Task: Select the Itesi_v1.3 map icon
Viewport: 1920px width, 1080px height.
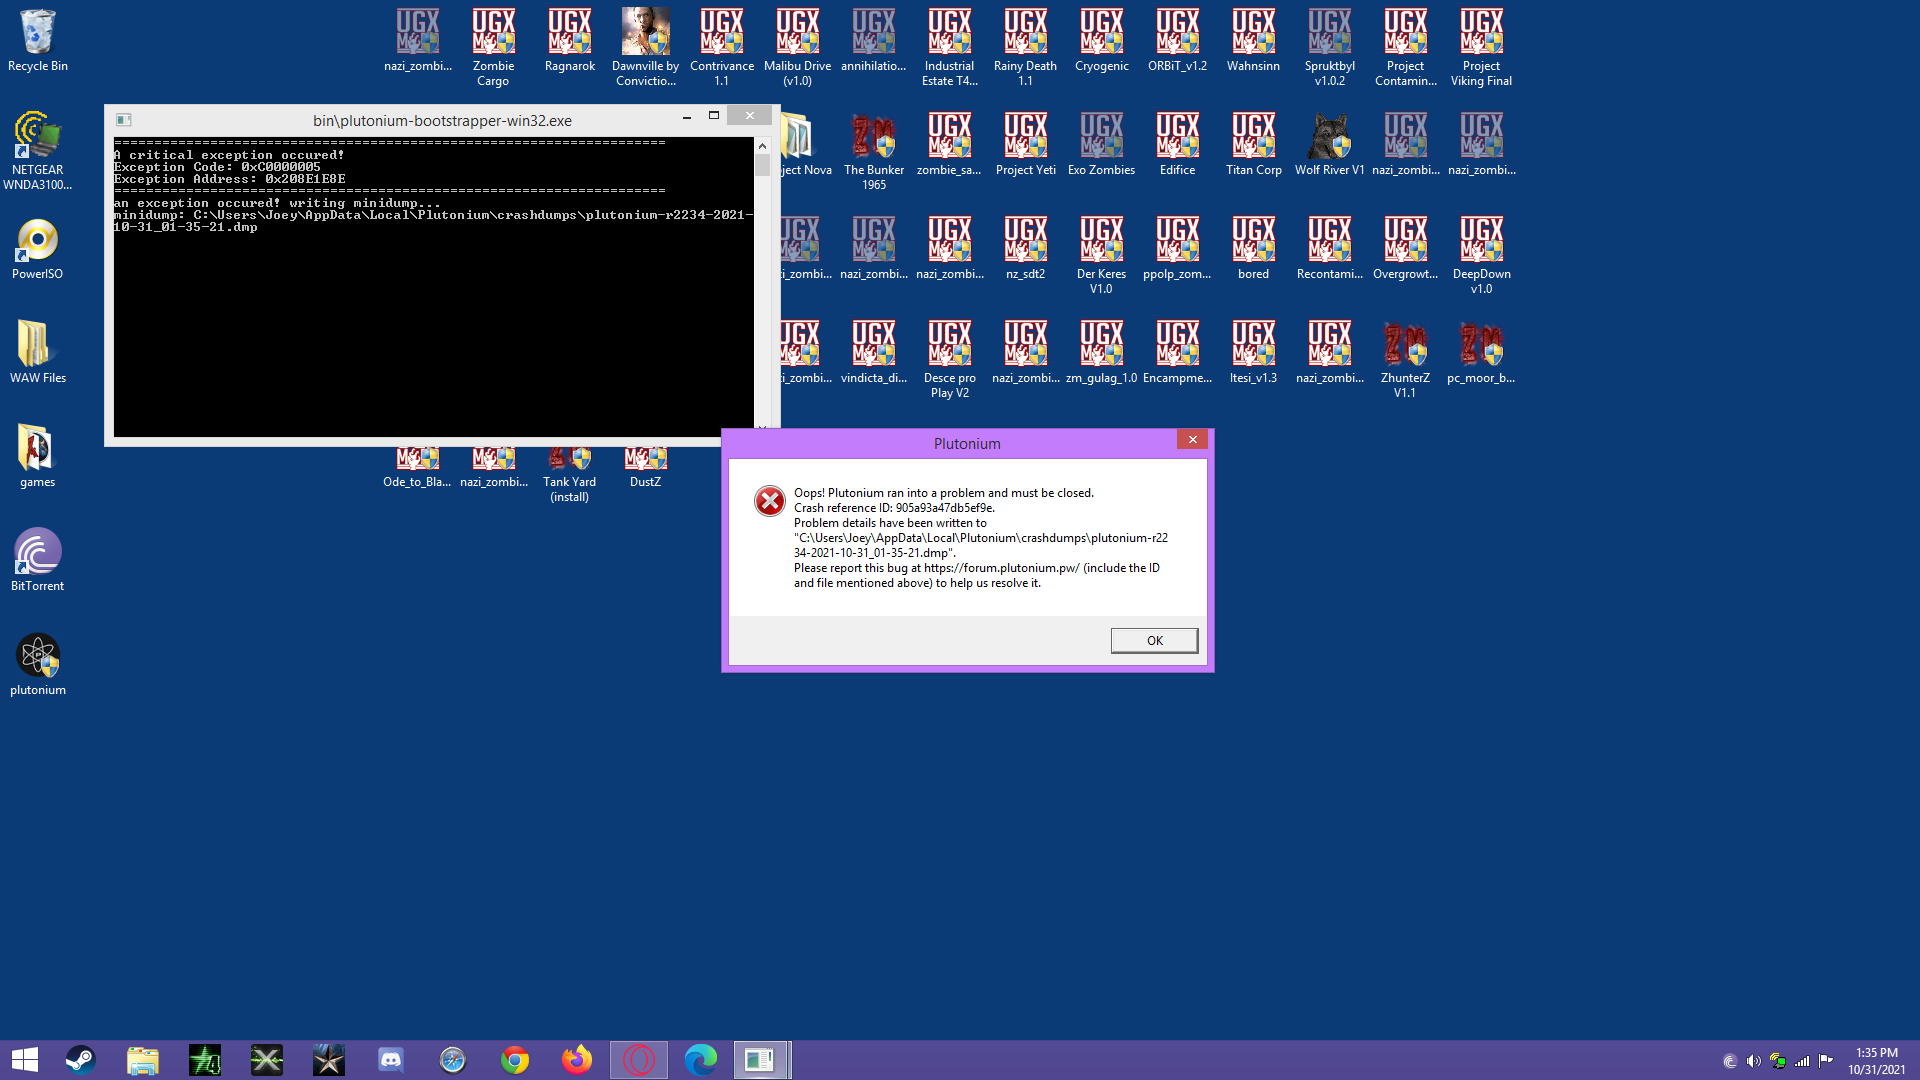Action: pyautogui.click(x=1254, y=353)
